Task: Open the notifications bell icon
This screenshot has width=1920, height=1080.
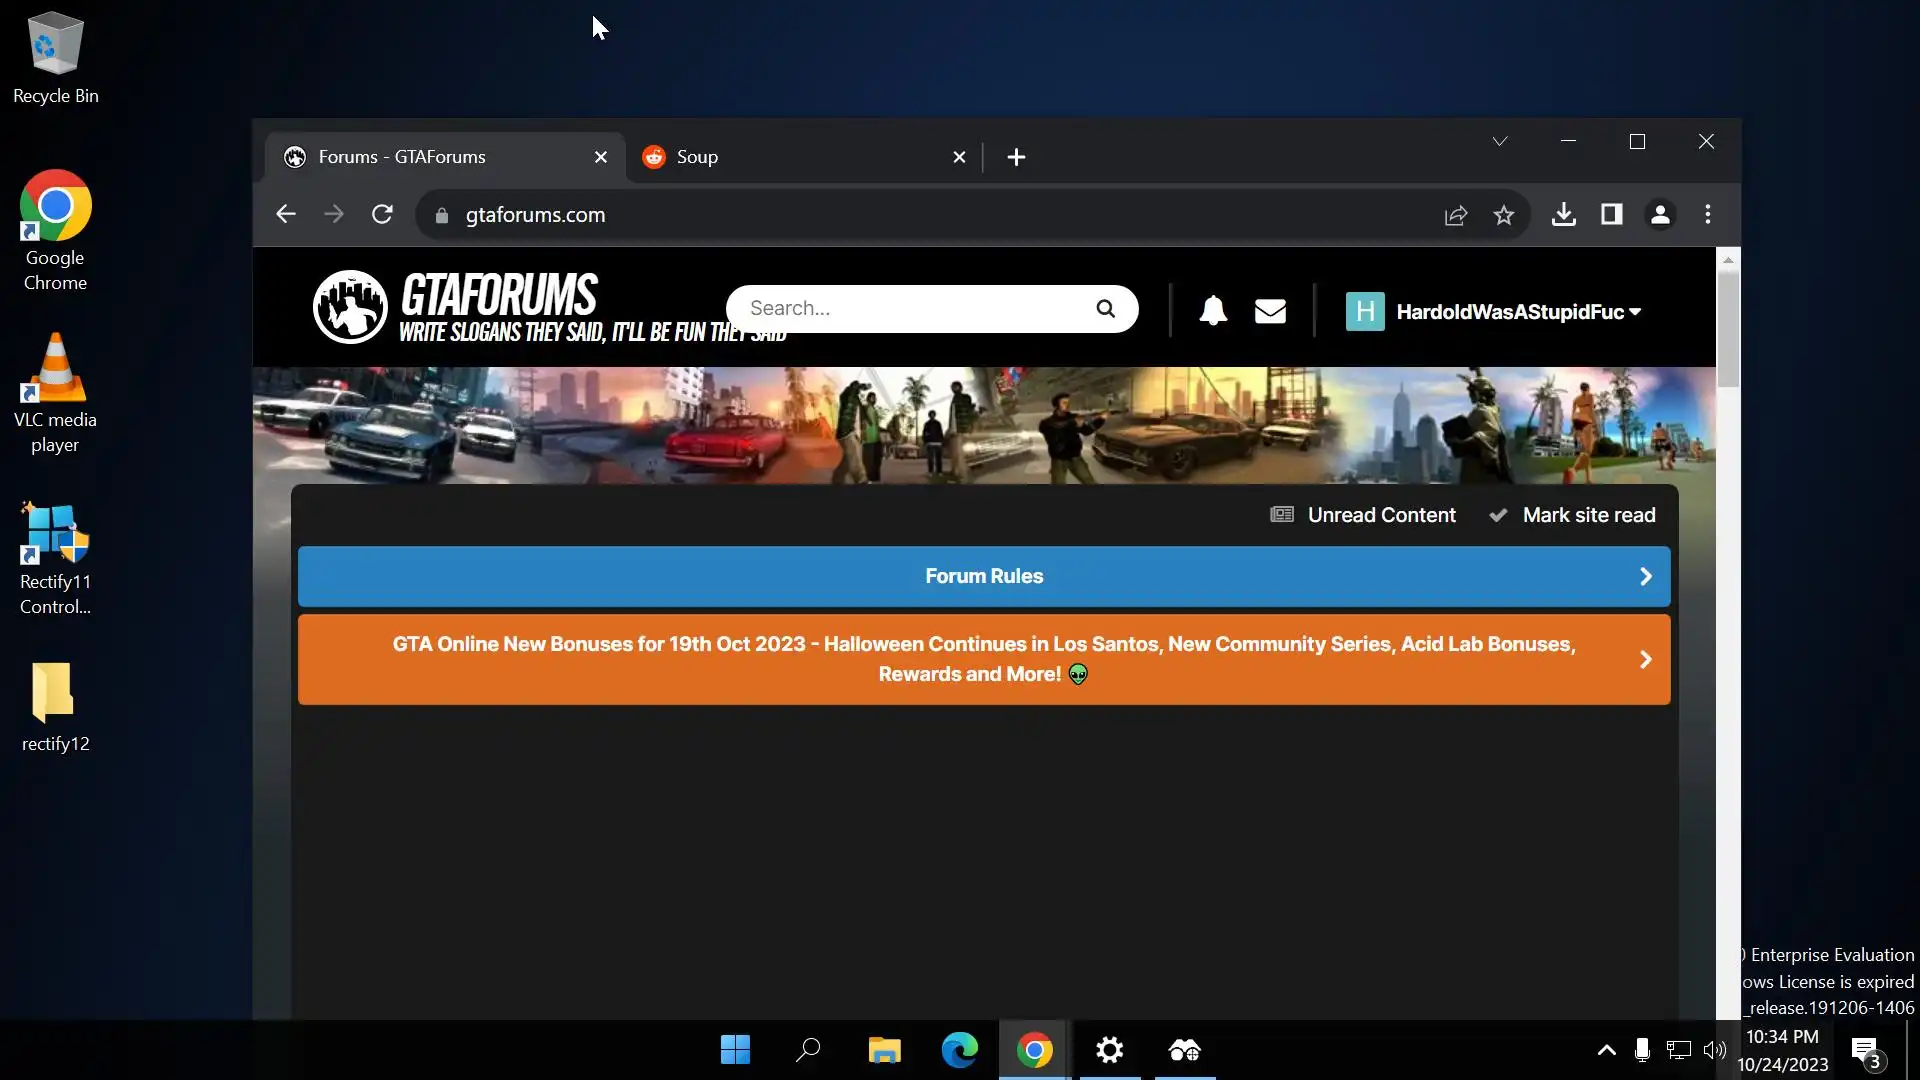Action: (1213, 311)
